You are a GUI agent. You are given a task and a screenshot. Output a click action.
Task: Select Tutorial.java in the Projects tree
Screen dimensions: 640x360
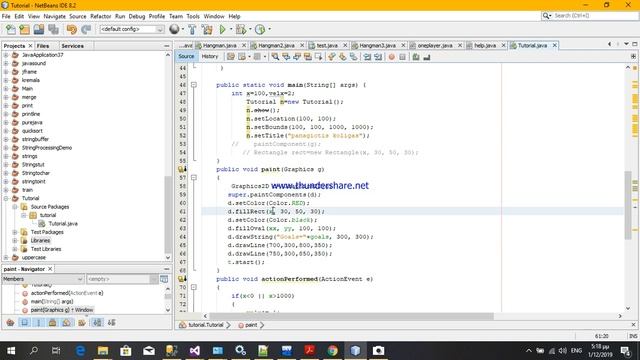[63, 224]
